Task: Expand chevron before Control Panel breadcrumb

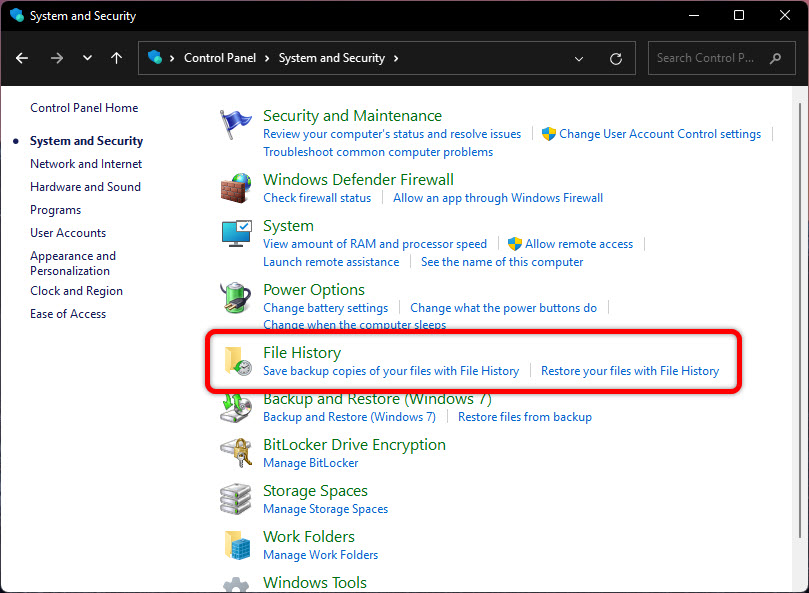Action: (x=172, y=58)
